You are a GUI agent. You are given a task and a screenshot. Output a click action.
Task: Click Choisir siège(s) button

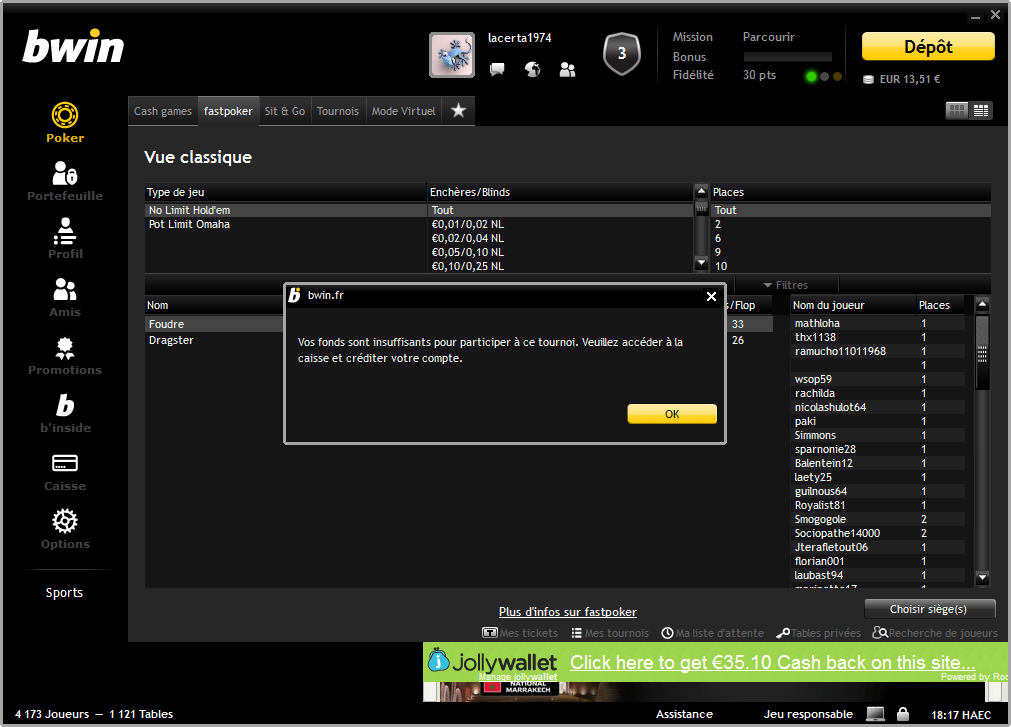[929, 609]
